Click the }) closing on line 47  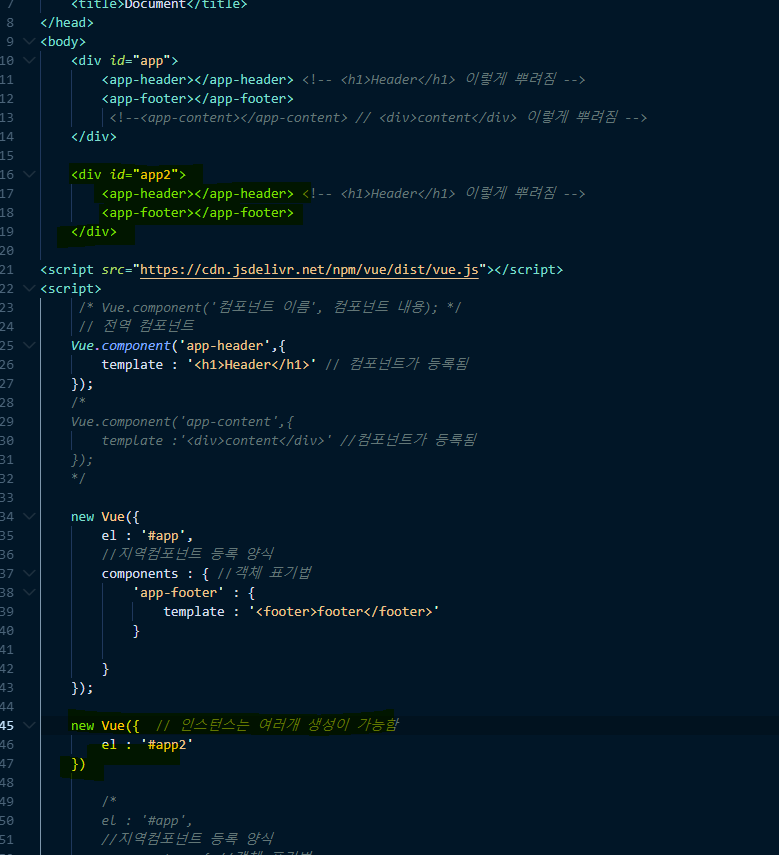(78, 764)
